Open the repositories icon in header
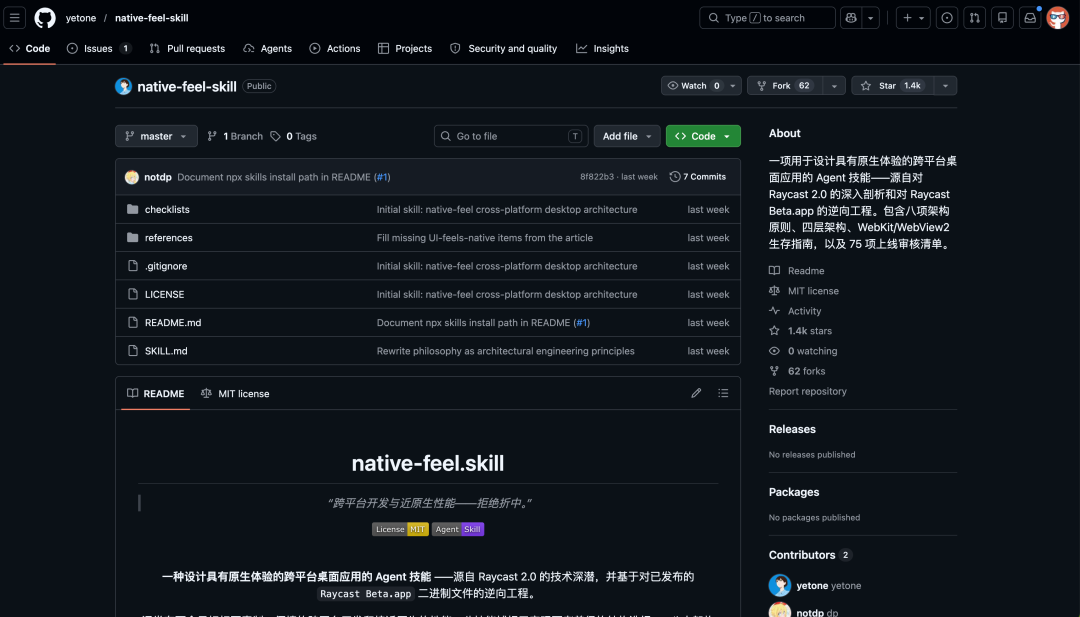 tap(1002, 18)
